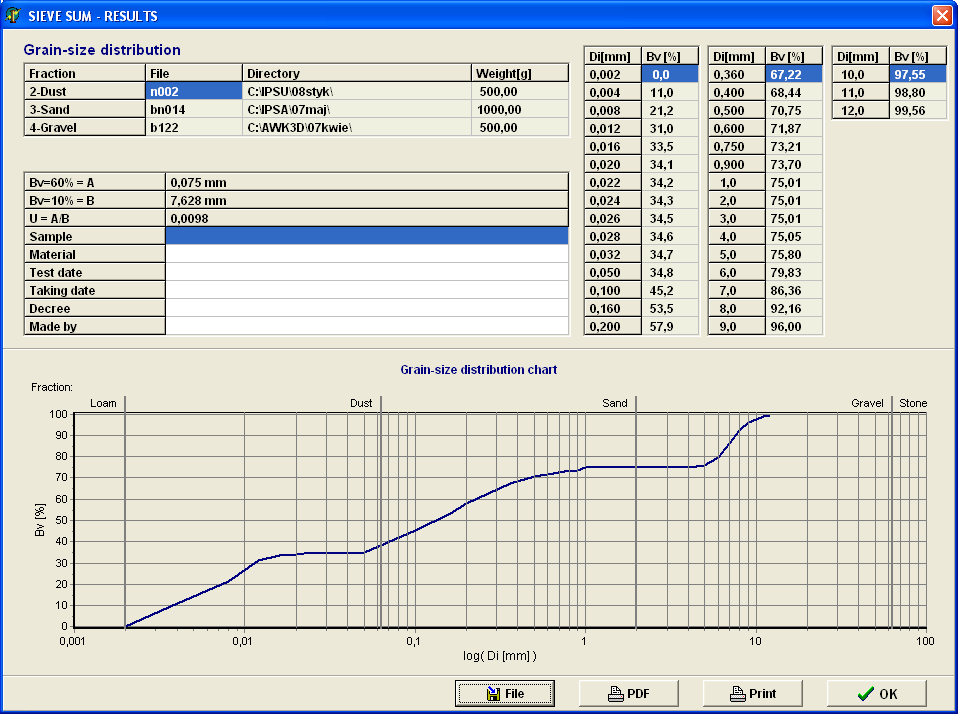Click the Bv value '33,5'
The width and height of the screenshot is (958, 714).
coord(670,147)
